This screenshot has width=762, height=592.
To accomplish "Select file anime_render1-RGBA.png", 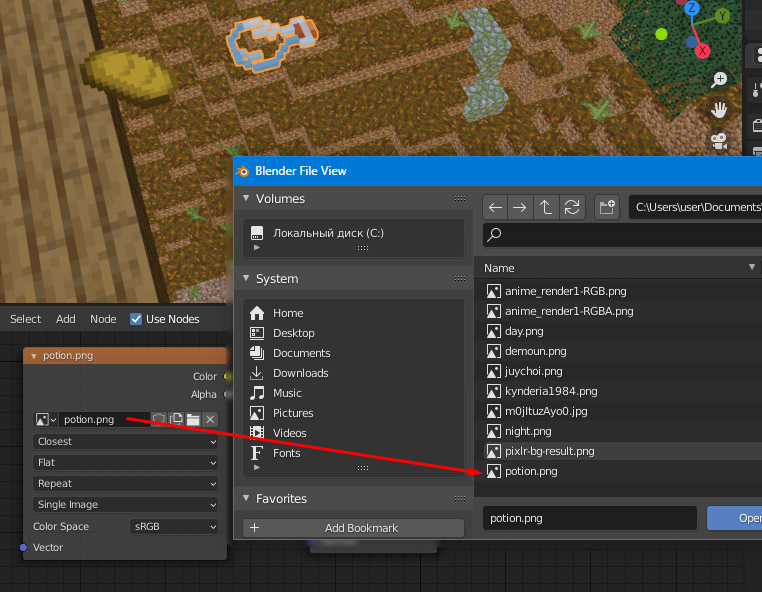I will (x=618, y=311).
